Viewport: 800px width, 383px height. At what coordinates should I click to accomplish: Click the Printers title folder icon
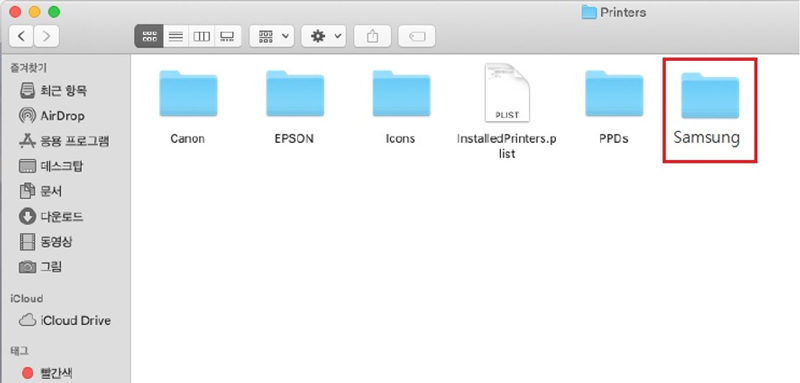589,12
